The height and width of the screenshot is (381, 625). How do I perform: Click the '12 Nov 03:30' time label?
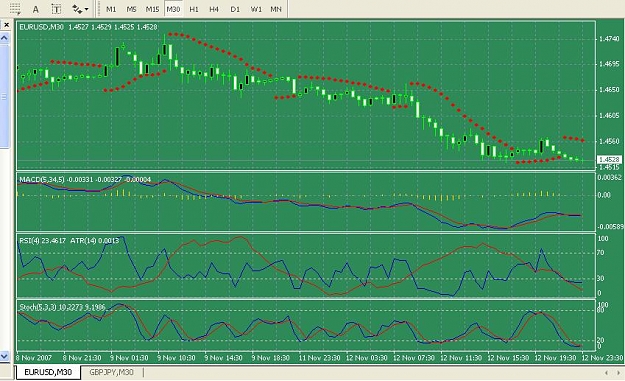point(366,357)
